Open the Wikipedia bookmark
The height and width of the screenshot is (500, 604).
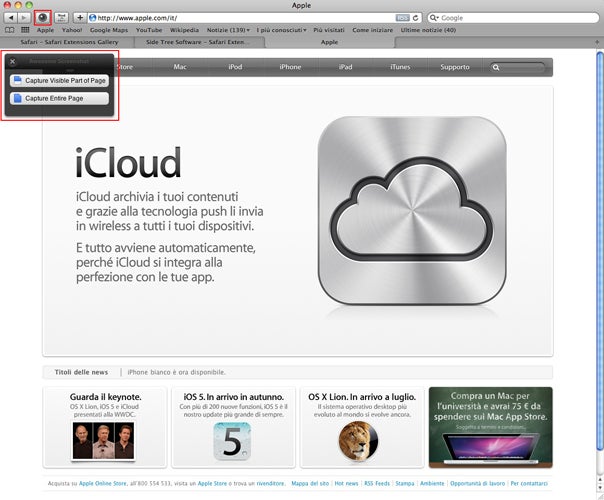pyautogui.click(x=184, y=30)
